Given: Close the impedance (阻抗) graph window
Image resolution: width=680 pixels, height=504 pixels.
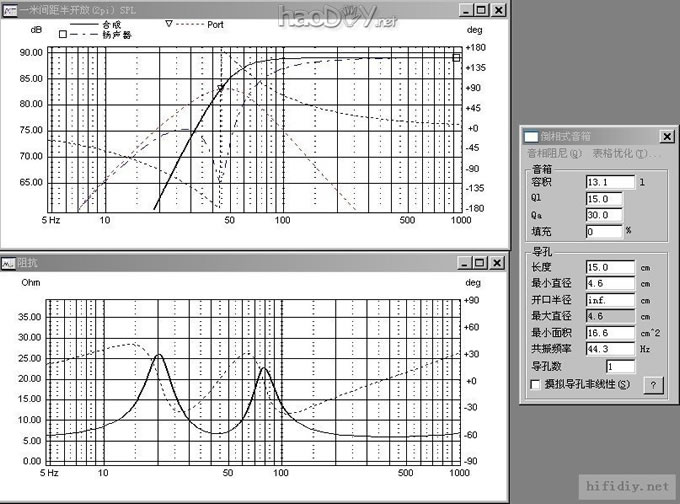Looking at the screenshot, I should click(499, 262).
